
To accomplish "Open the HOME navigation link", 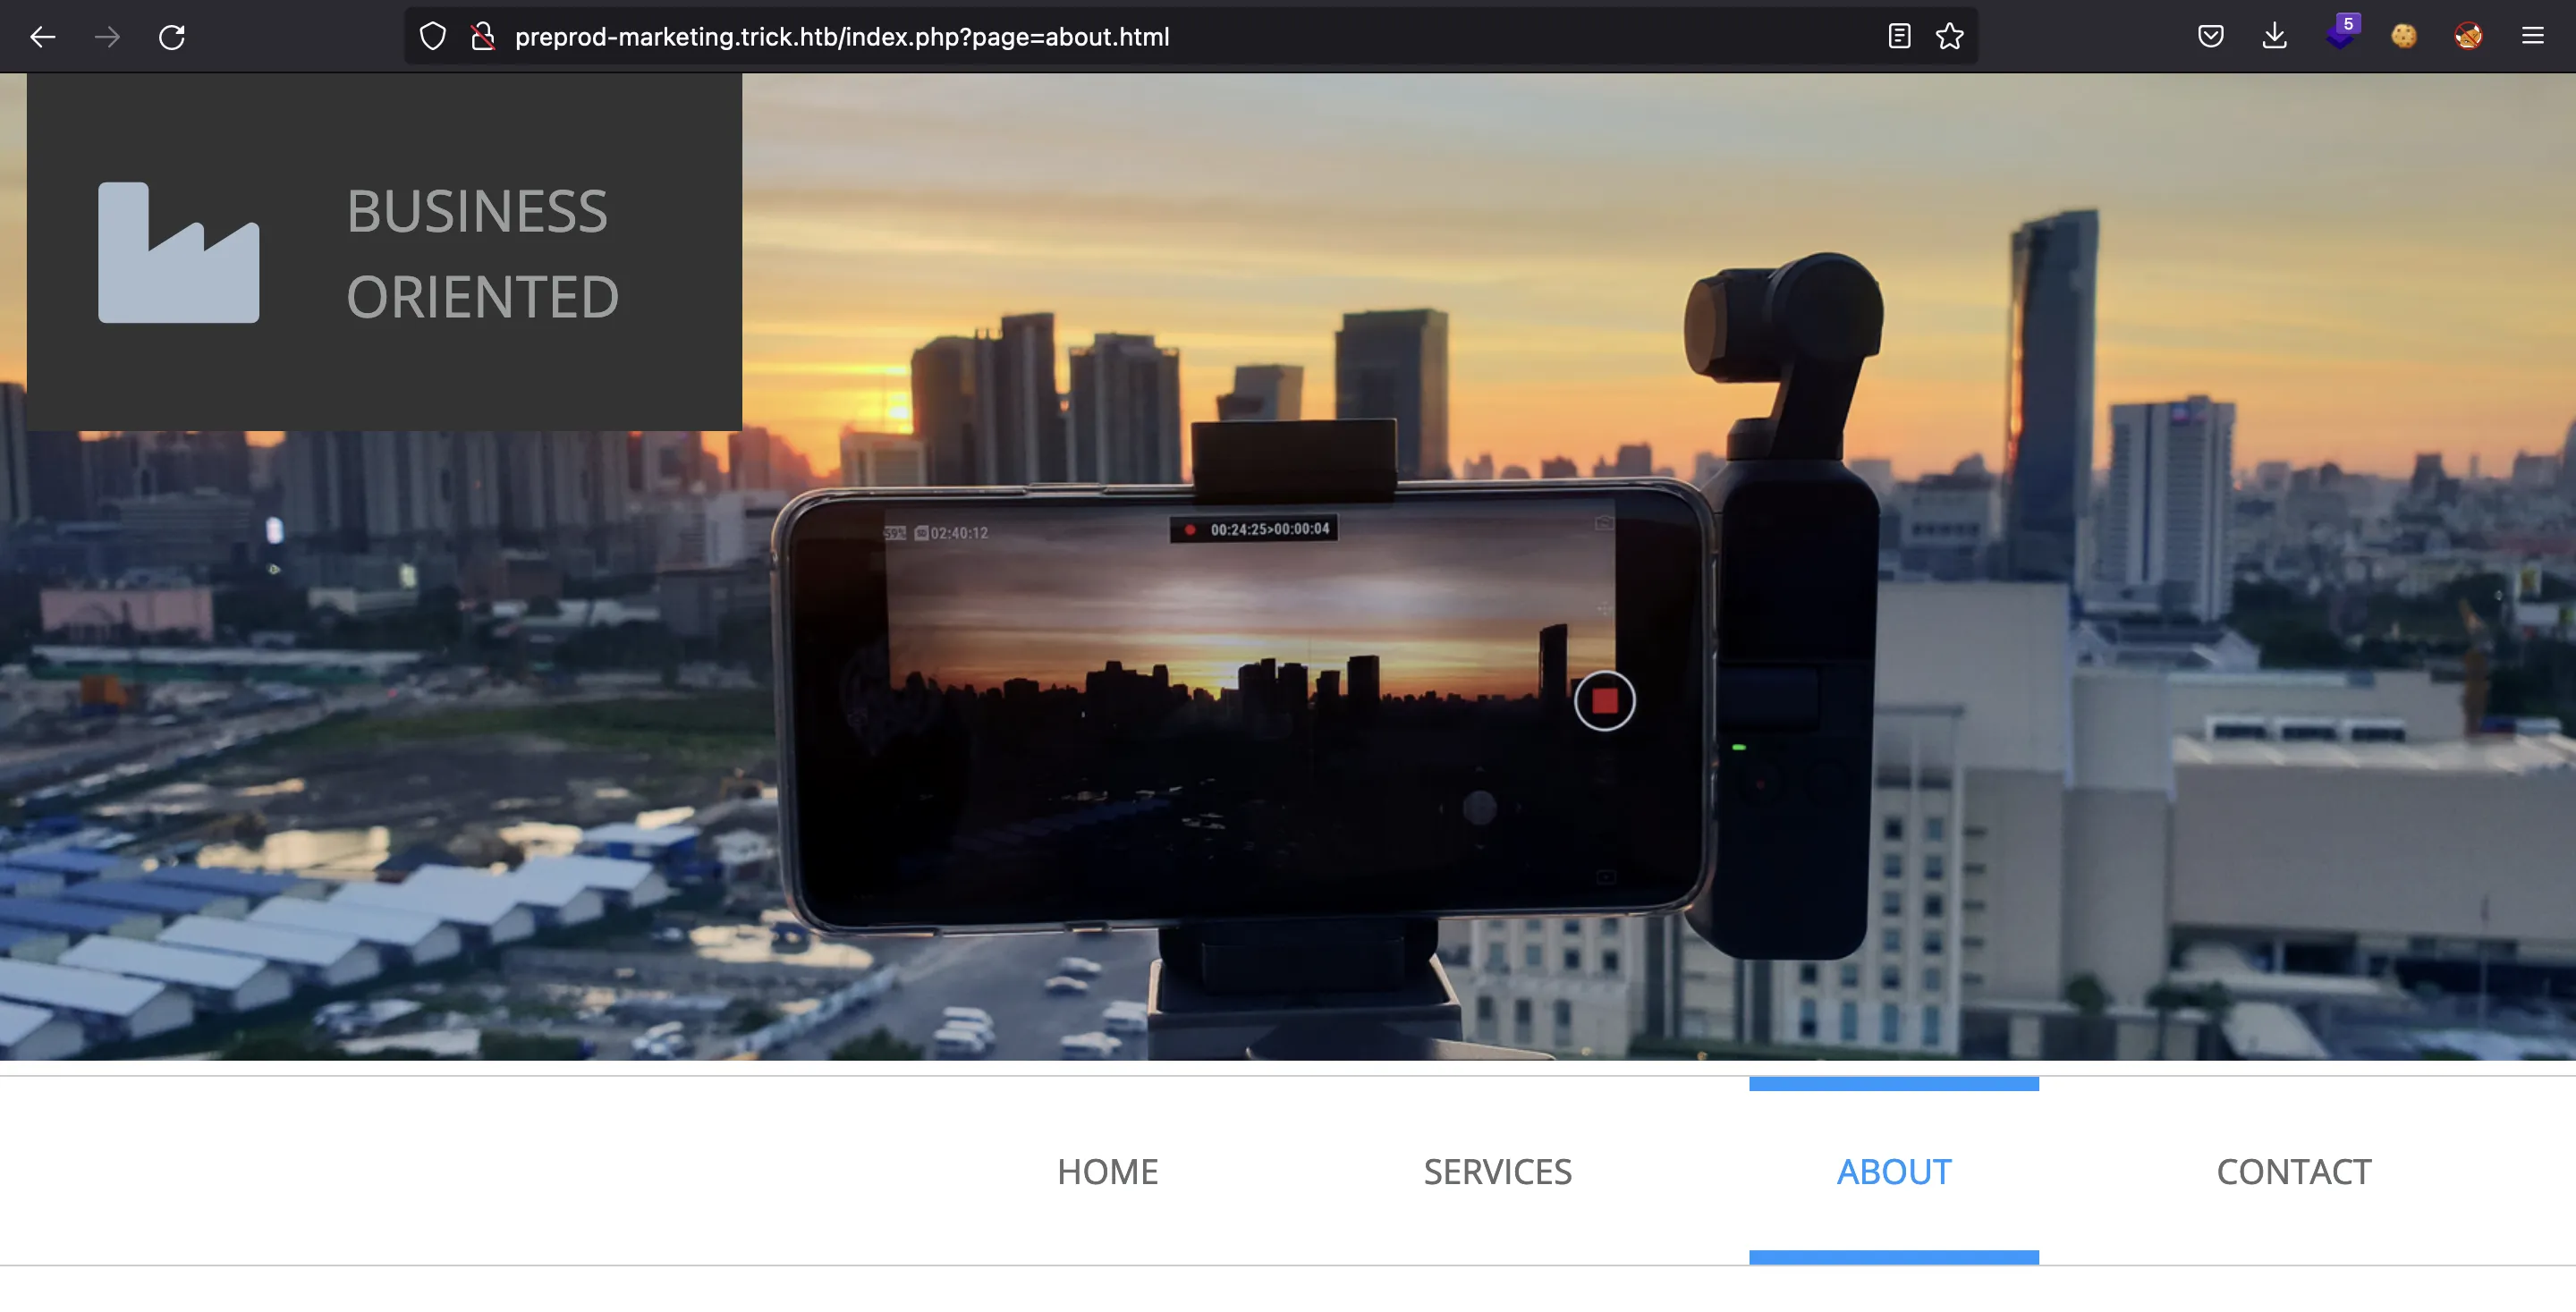I will [x=1107, y=1171].
